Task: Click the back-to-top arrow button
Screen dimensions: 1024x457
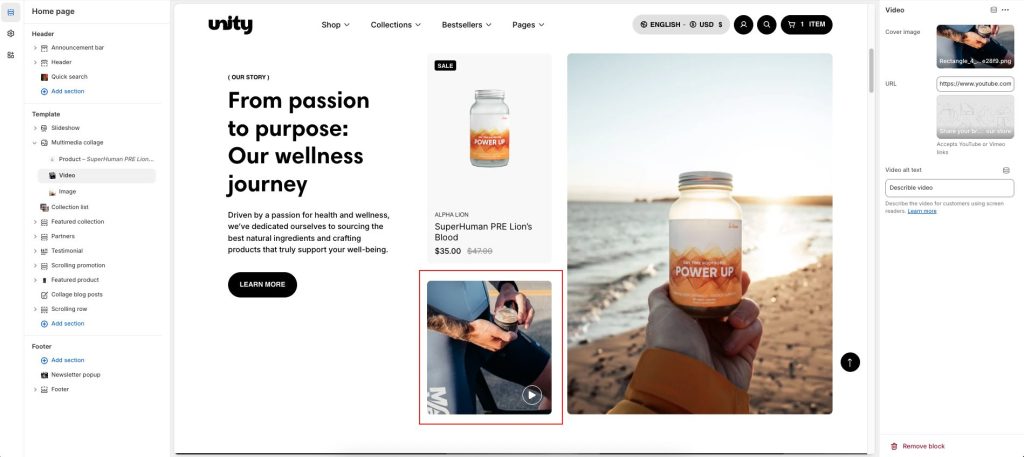Action: (850, 362)
